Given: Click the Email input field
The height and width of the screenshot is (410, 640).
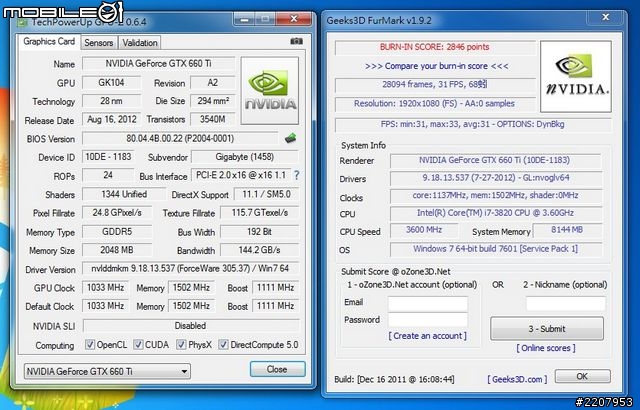Looking at the screenshot, I should [x=427, y=304].
